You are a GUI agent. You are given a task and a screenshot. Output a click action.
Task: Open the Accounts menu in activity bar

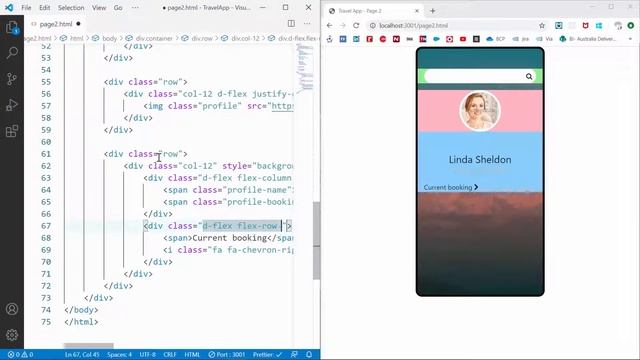tap(12, 309)
